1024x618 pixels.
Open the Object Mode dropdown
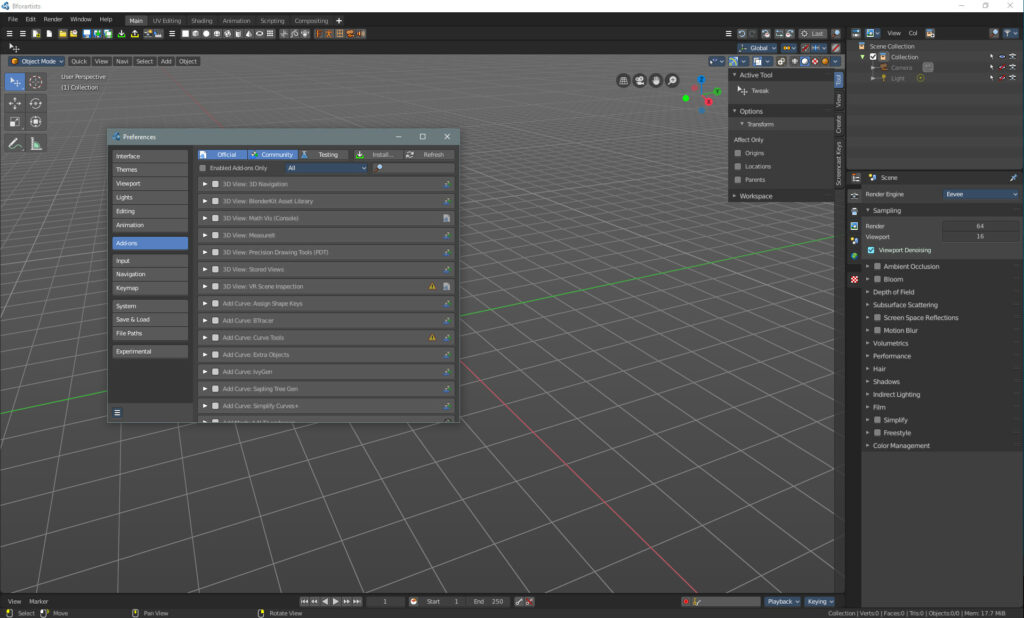click(x=37, y=61)
